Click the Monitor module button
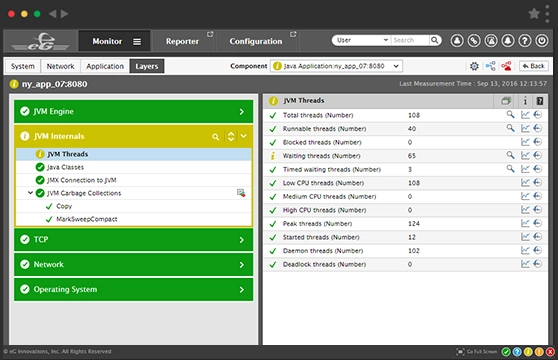The width and height of the screenshot is (558, 360). point(115,41)
